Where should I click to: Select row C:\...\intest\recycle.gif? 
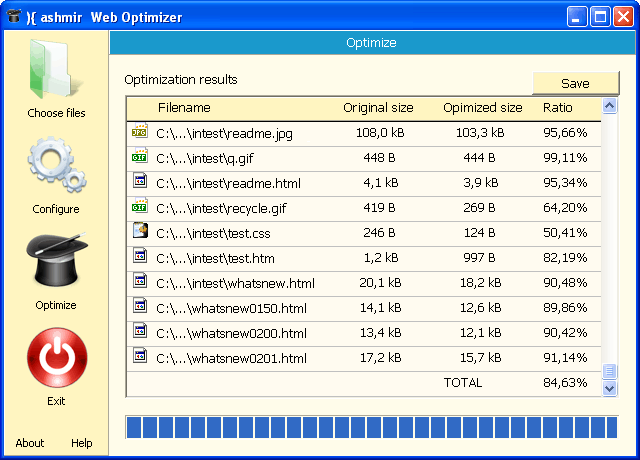[x=364, y=209]
